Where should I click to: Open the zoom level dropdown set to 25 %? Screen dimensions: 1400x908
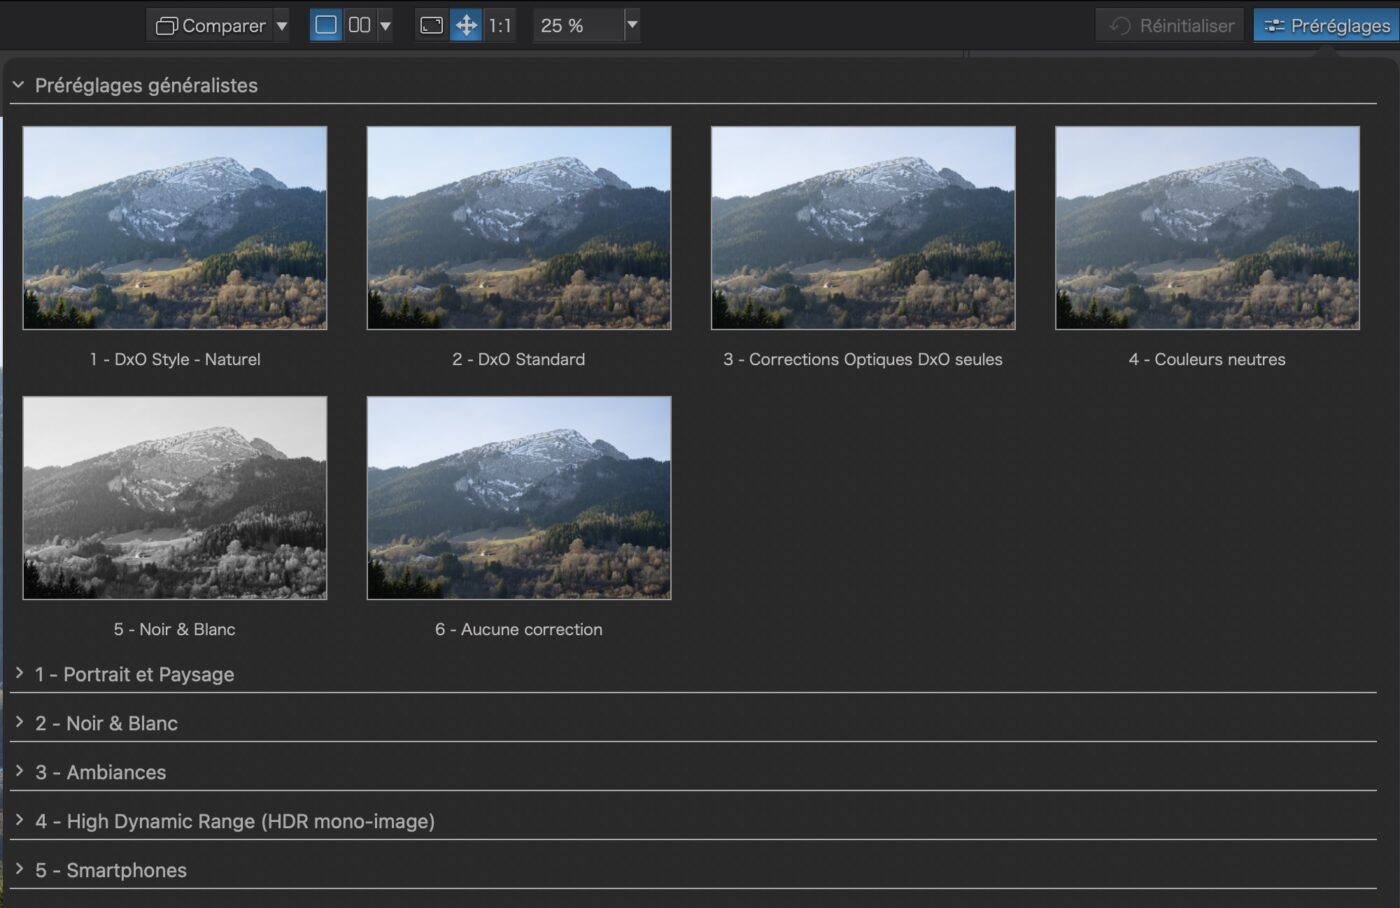tap(632, 25)
